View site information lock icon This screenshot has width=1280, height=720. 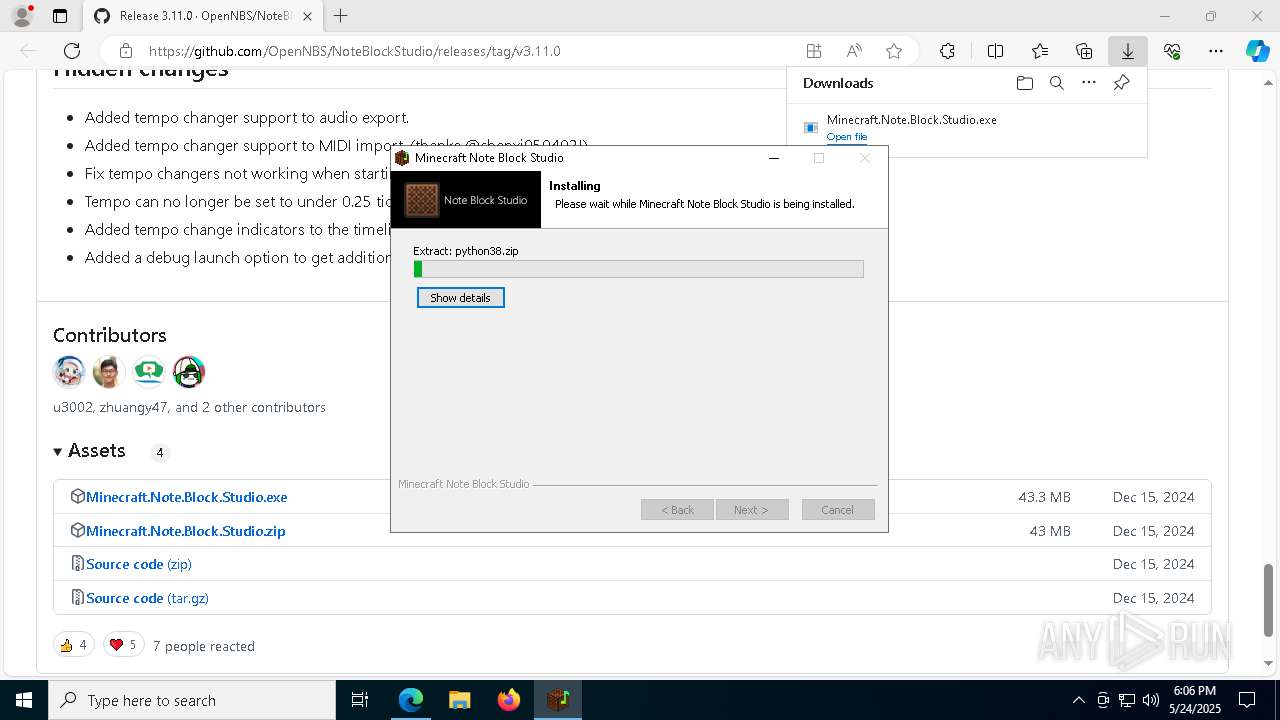click(x=125, y=51)
